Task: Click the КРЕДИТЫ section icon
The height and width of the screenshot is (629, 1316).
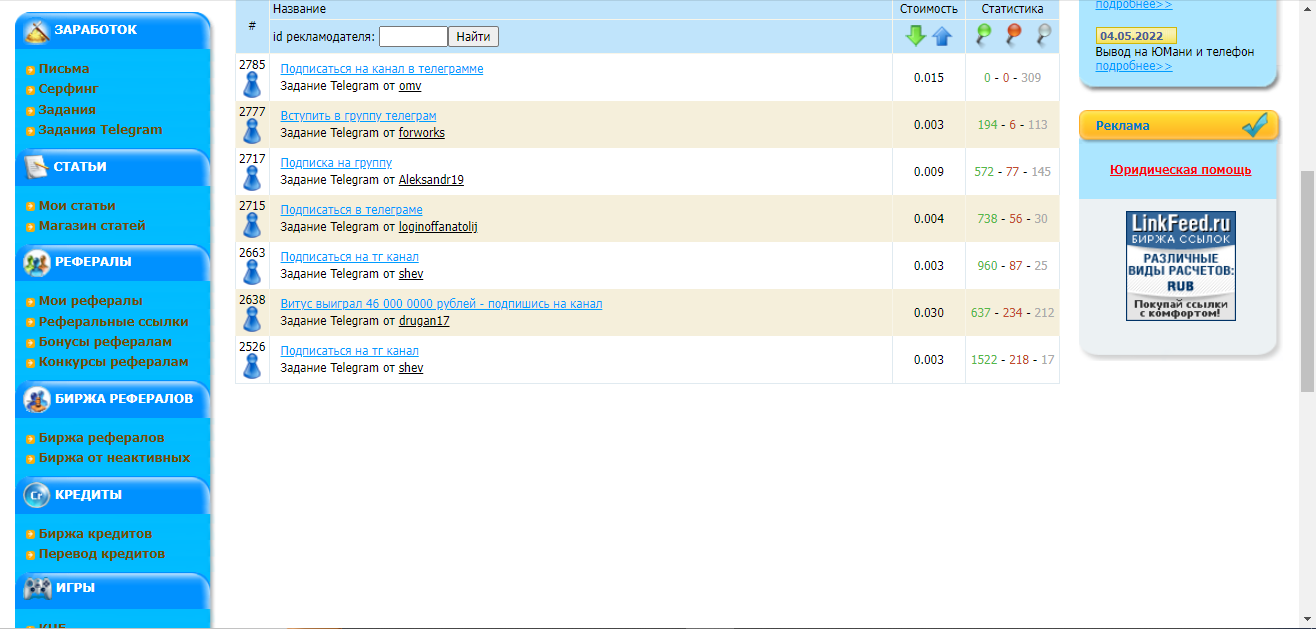Action: point(37,495)
